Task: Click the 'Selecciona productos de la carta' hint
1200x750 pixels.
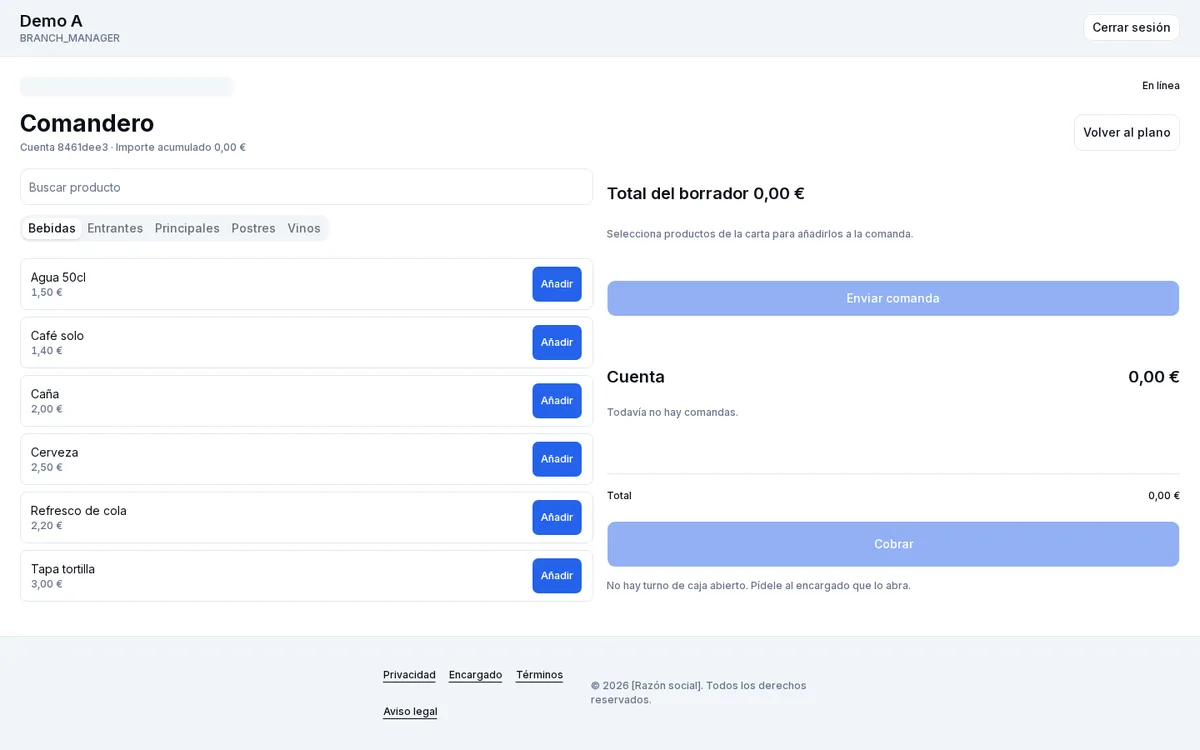Action: coord(760,234)
